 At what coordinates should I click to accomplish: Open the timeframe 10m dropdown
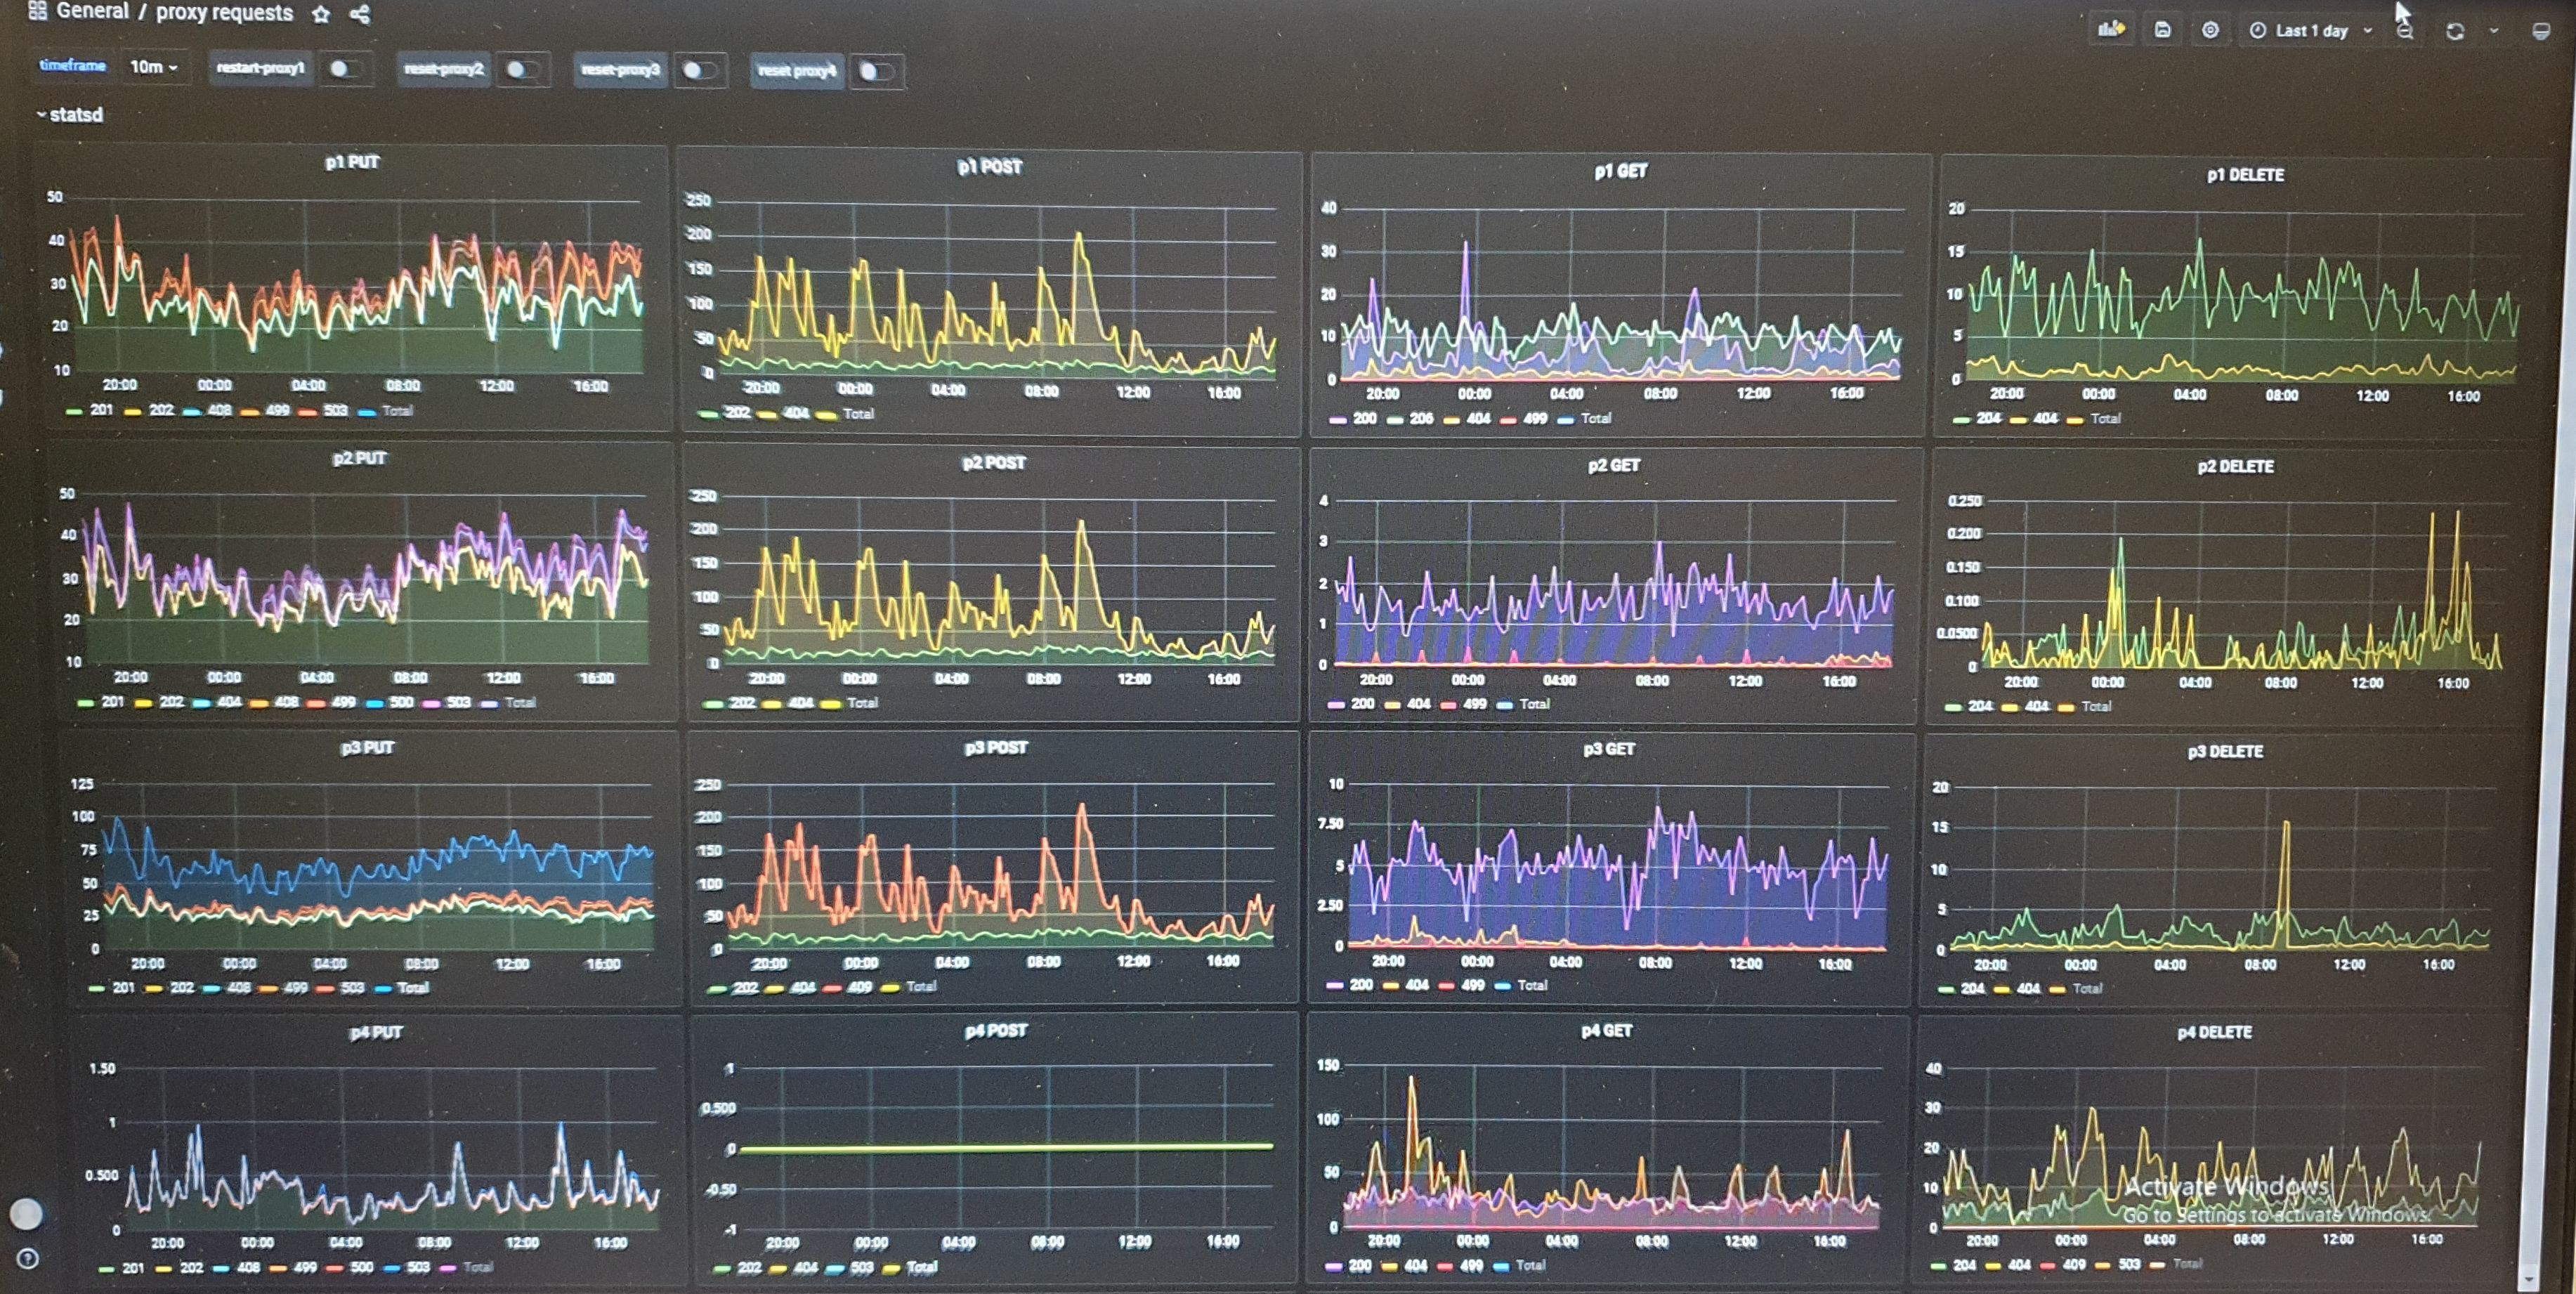(154, 67)
